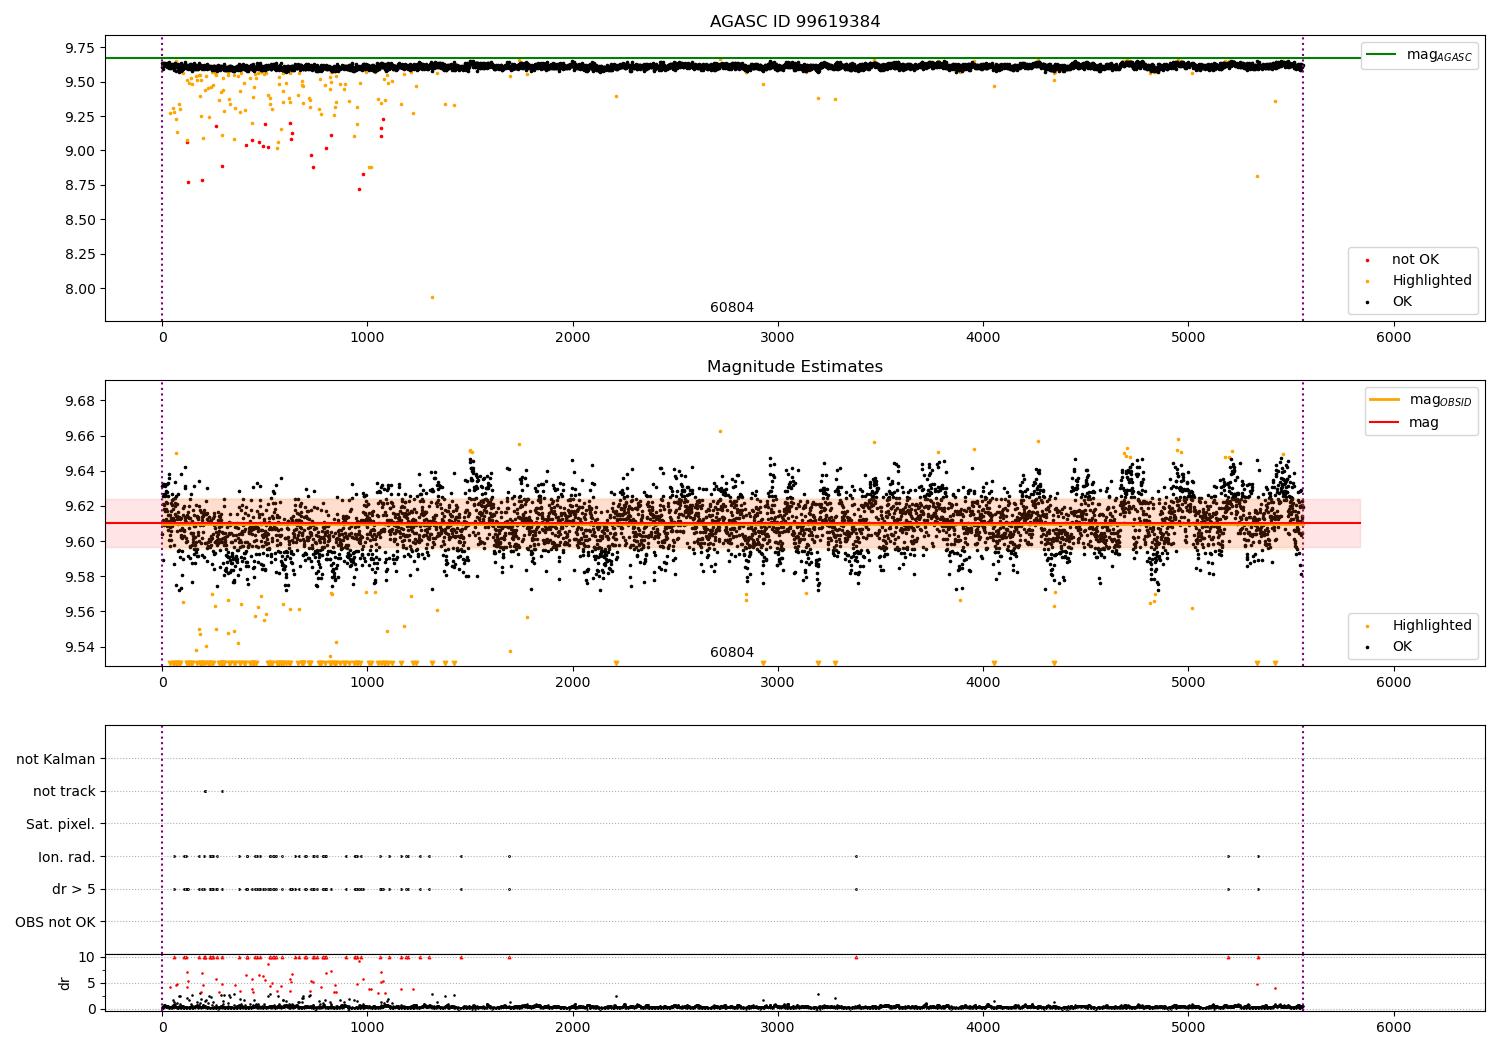Click the "not Kalman" axis label
The width and height of the screenshot is (1500, 1050).
(56, 759)
